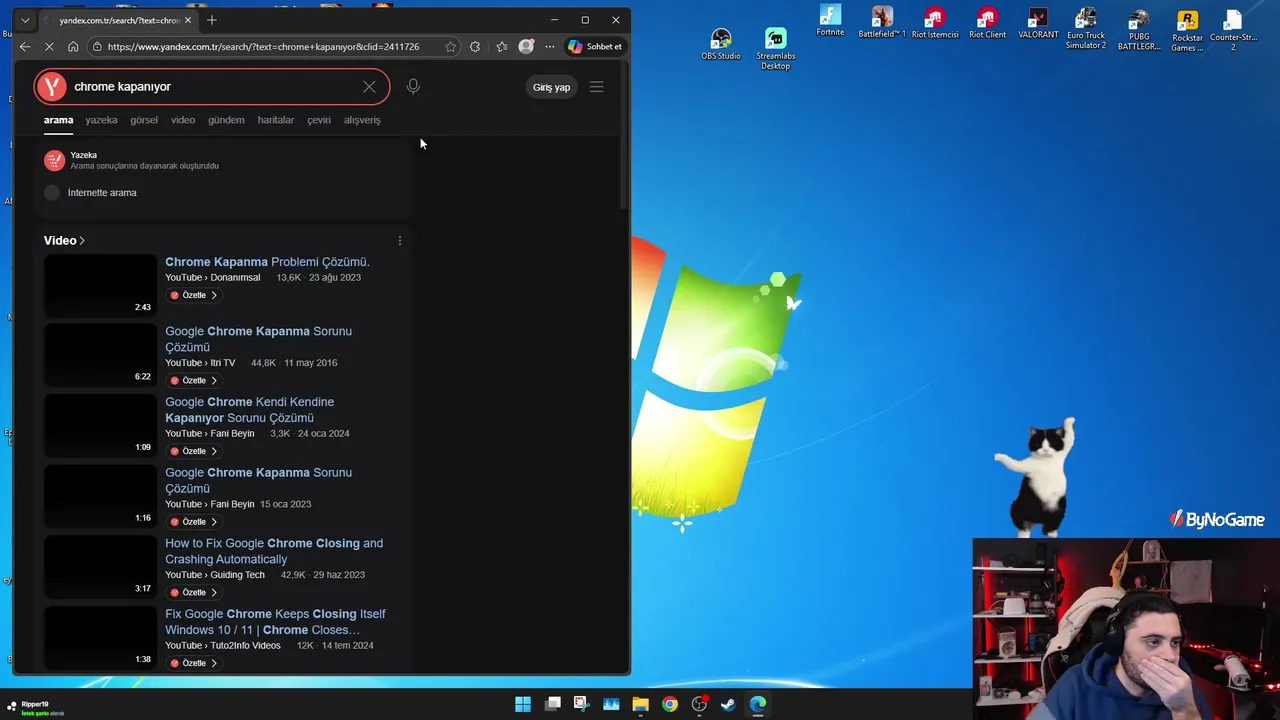
Task: Switch to the 'görsel' tab
Action: (144, 120)
